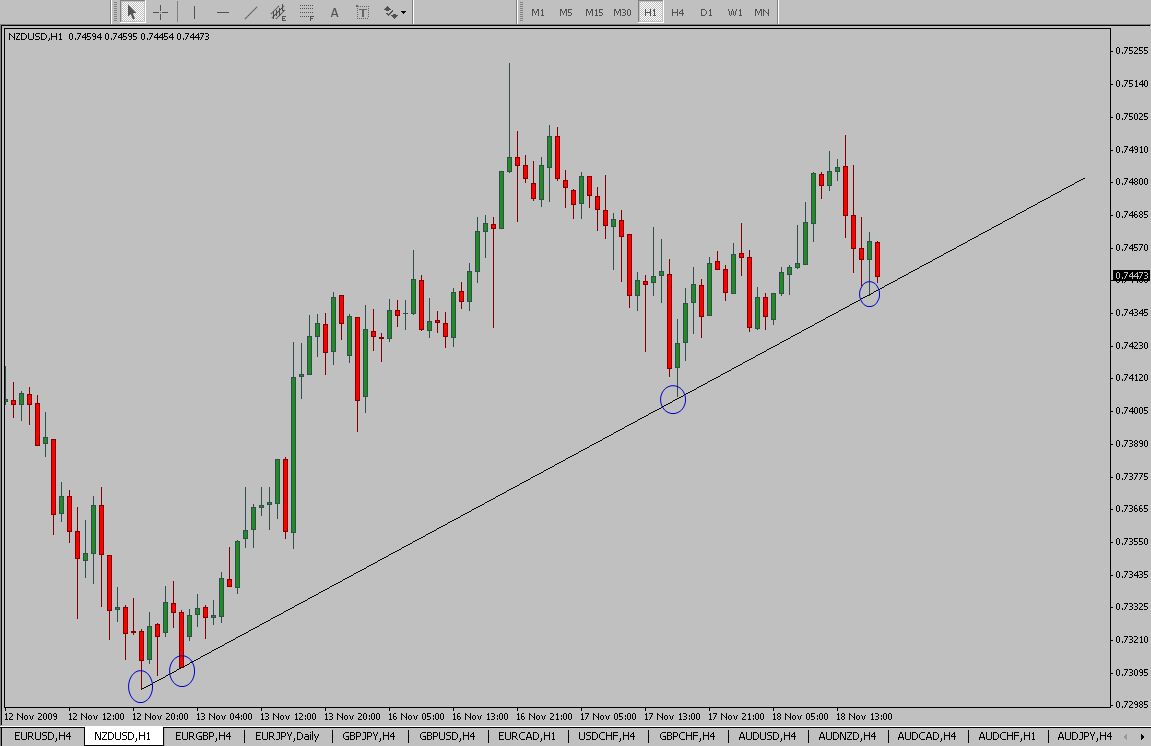The width and height of the screenshot is (1151, 746).
Task: Click the circle marker at trendline start
Action: coord(141,686)
